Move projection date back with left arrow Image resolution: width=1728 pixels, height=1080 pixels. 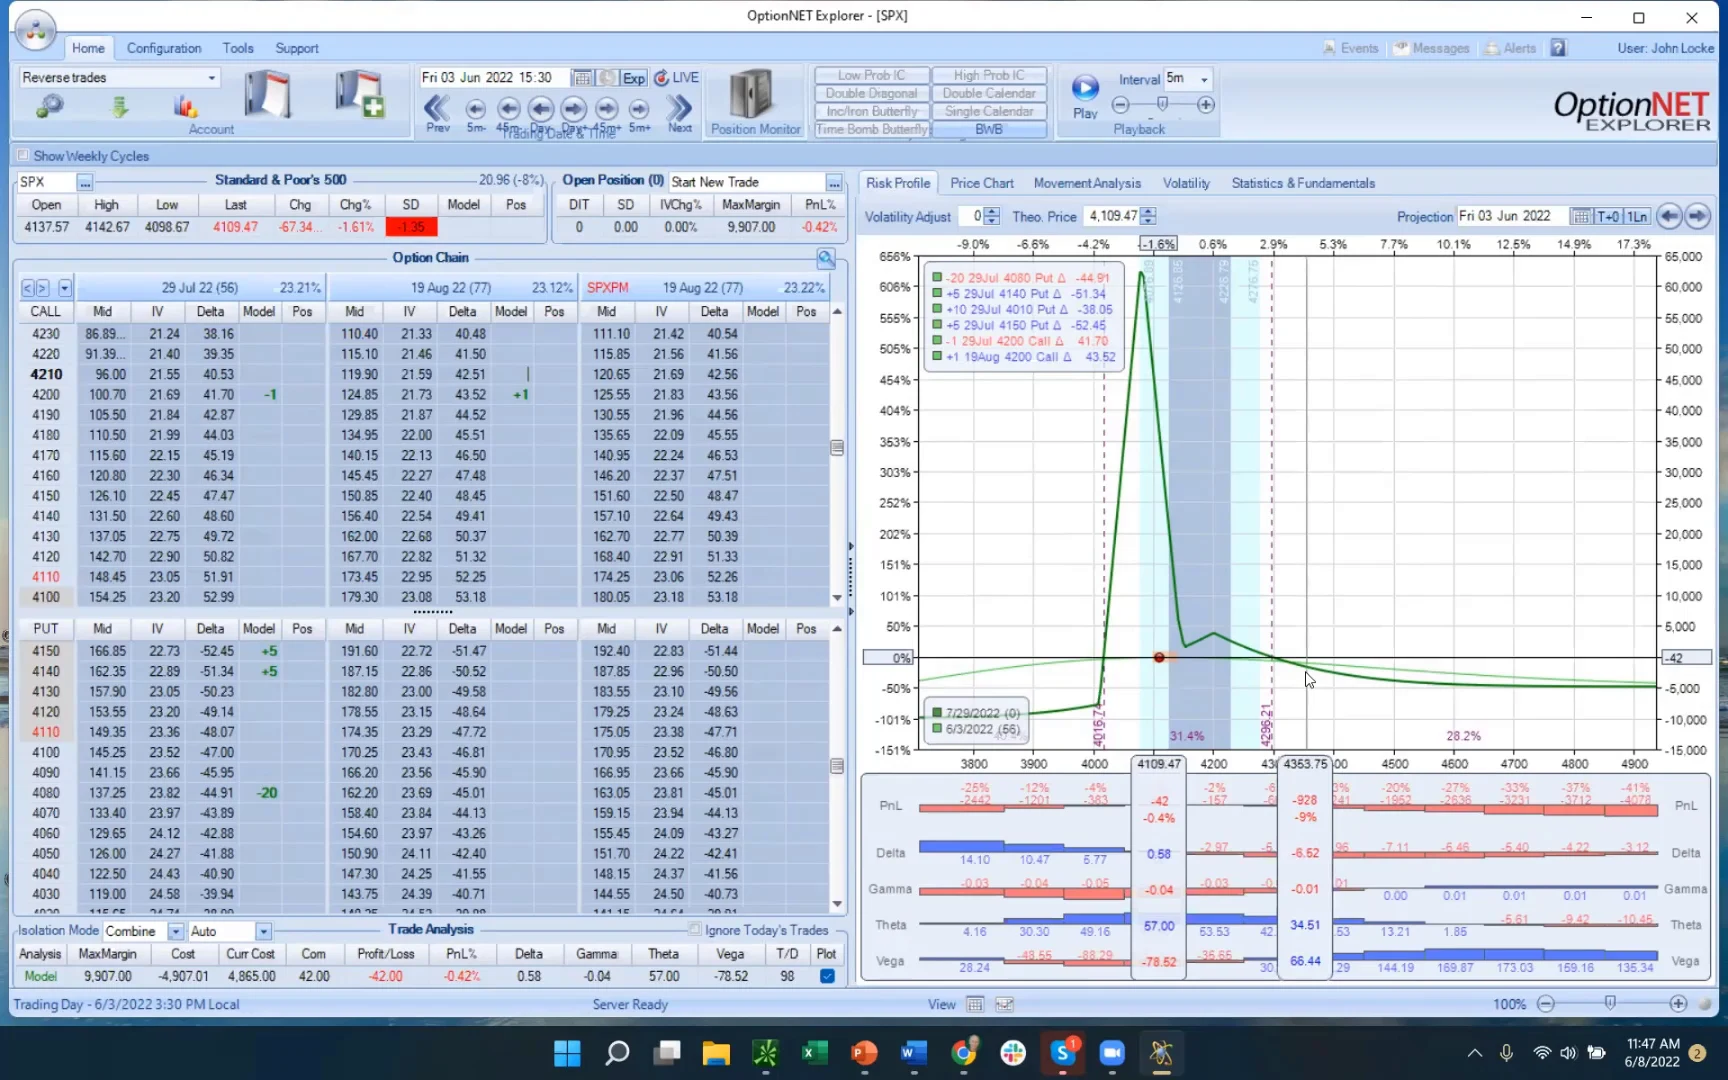(x=1668, y=216)
